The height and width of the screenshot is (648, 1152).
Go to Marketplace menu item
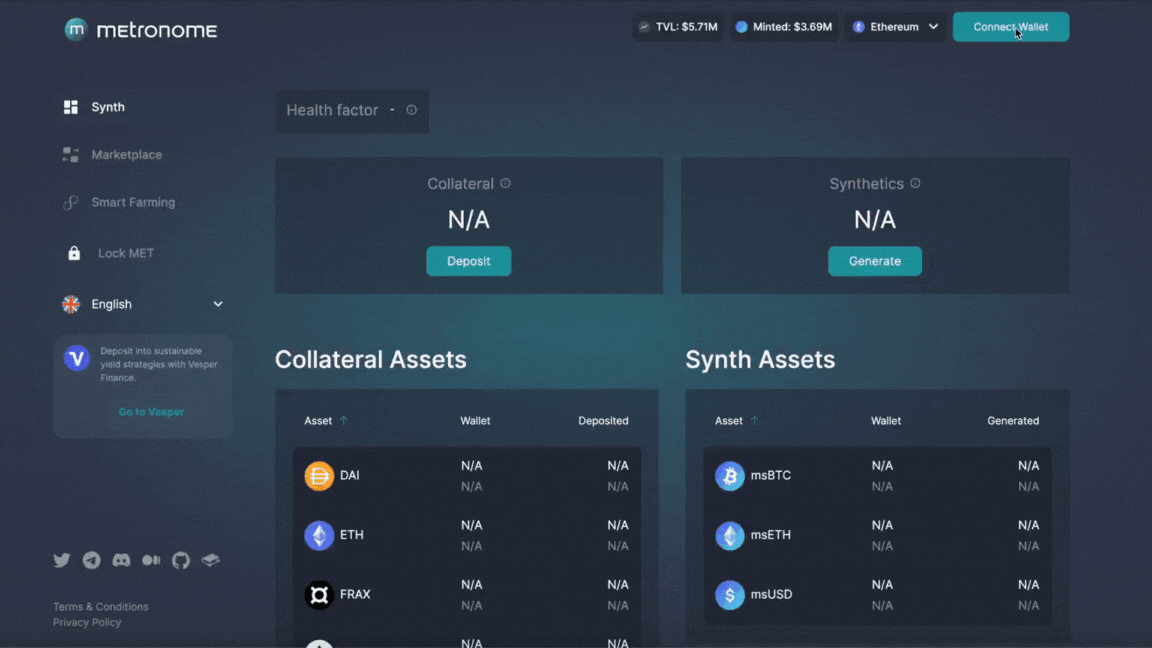(x=126, y=155)
